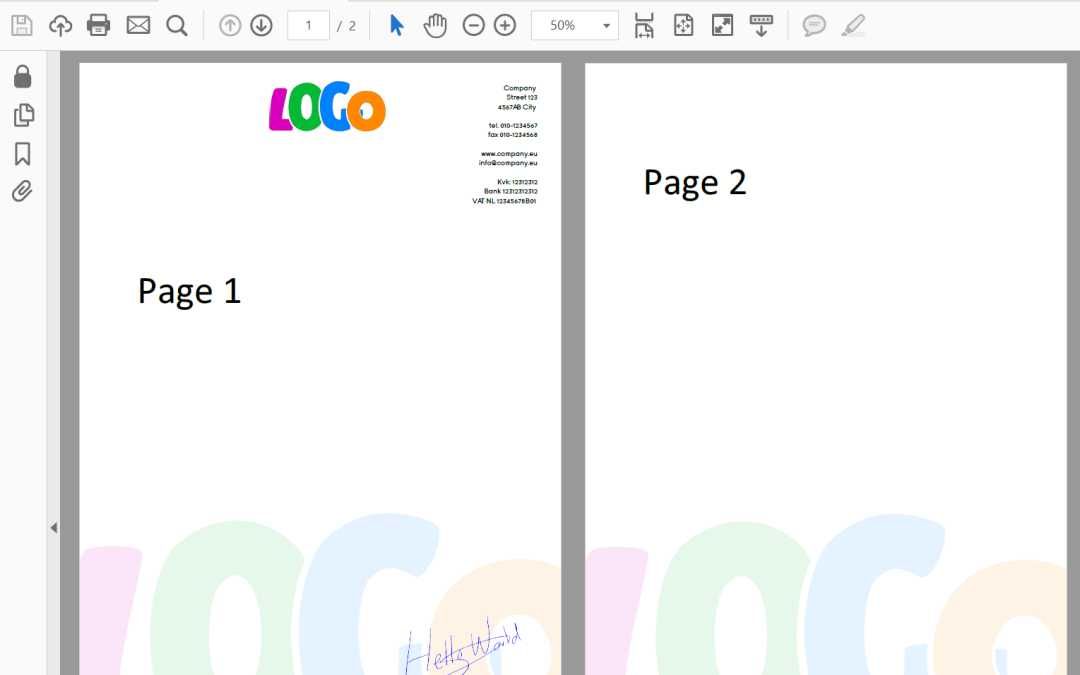Print the PDF document
The height and width of the screenshot is (675, 1080).
[98, 26]
